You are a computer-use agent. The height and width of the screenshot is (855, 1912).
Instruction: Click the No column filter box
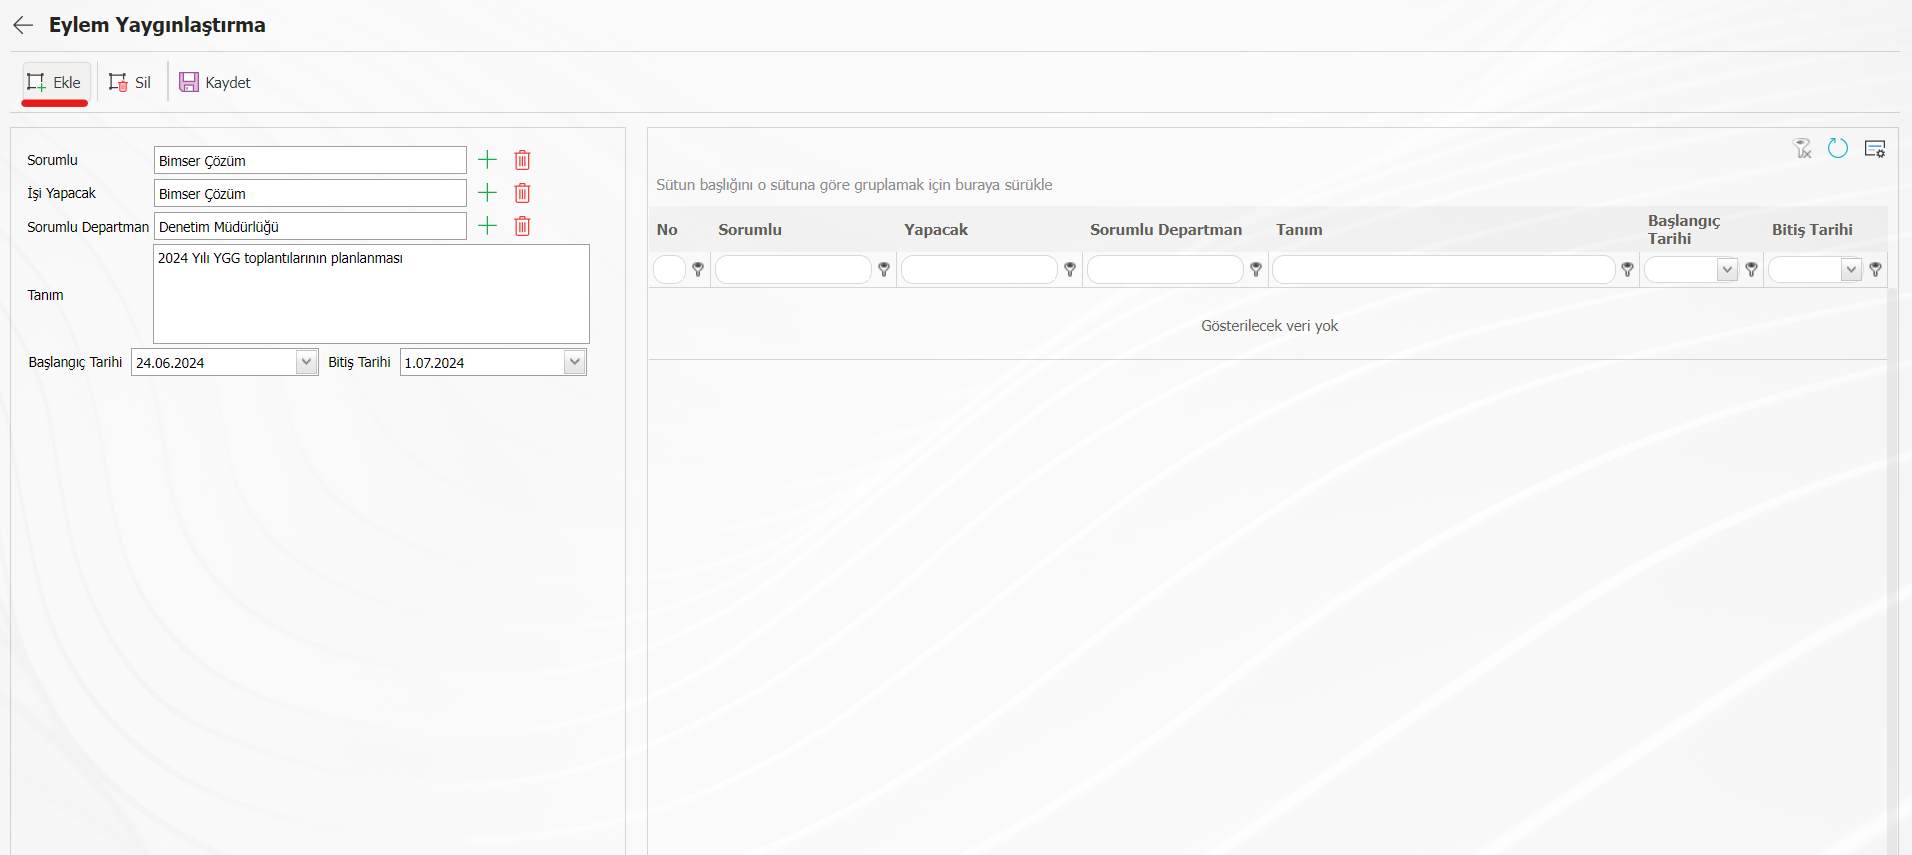tap(669, 269)
